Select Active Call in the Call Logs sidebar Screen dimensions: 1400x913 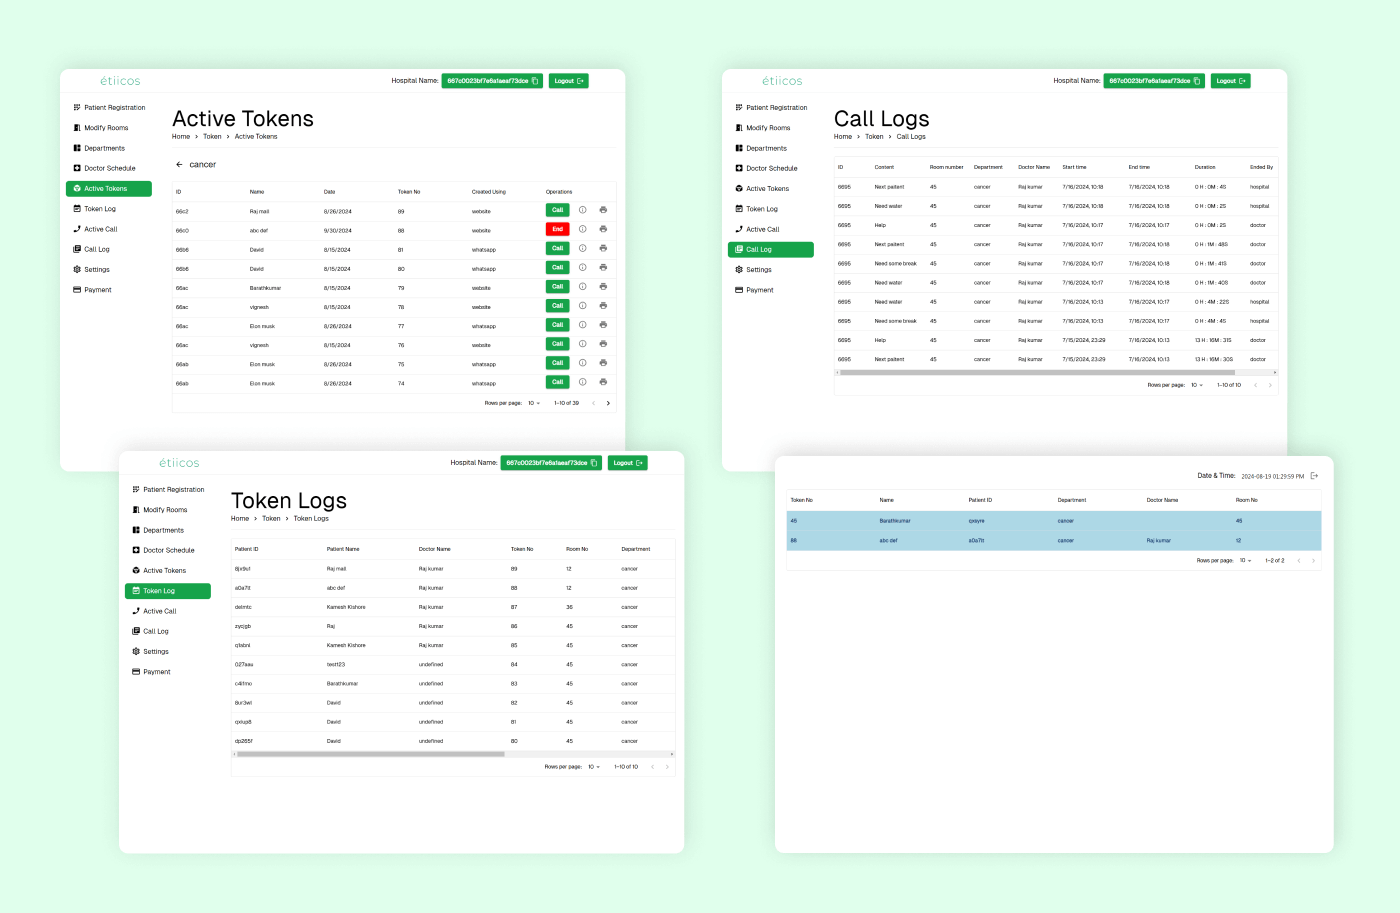762,229
